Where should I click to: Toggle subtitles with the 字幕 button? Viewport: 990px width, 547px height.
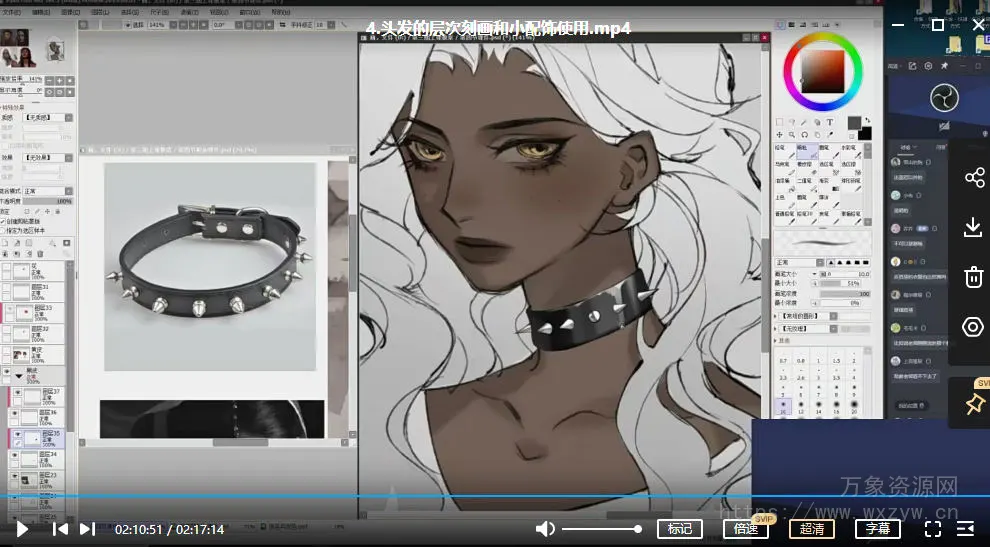pos(877,529)
